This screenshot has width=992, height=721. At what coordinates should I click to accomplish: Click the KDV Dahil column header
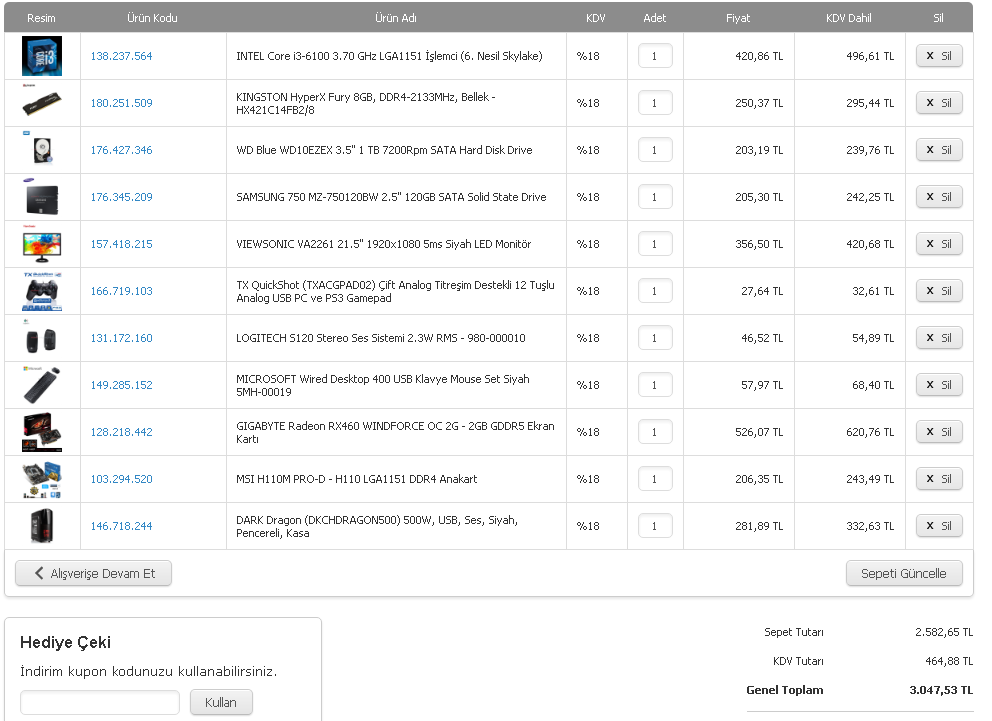pos(848,18)
